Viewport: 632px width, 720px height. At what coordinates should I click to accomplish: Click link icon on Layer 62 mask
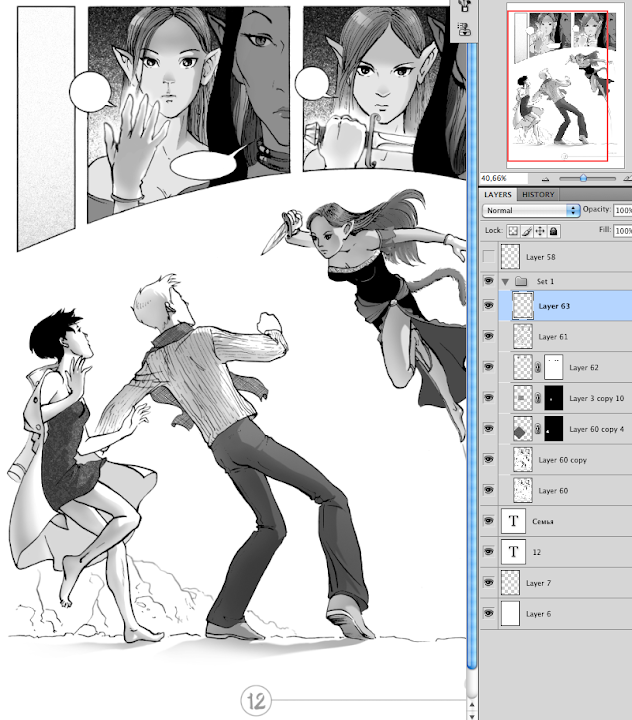(x=538, y=367)
